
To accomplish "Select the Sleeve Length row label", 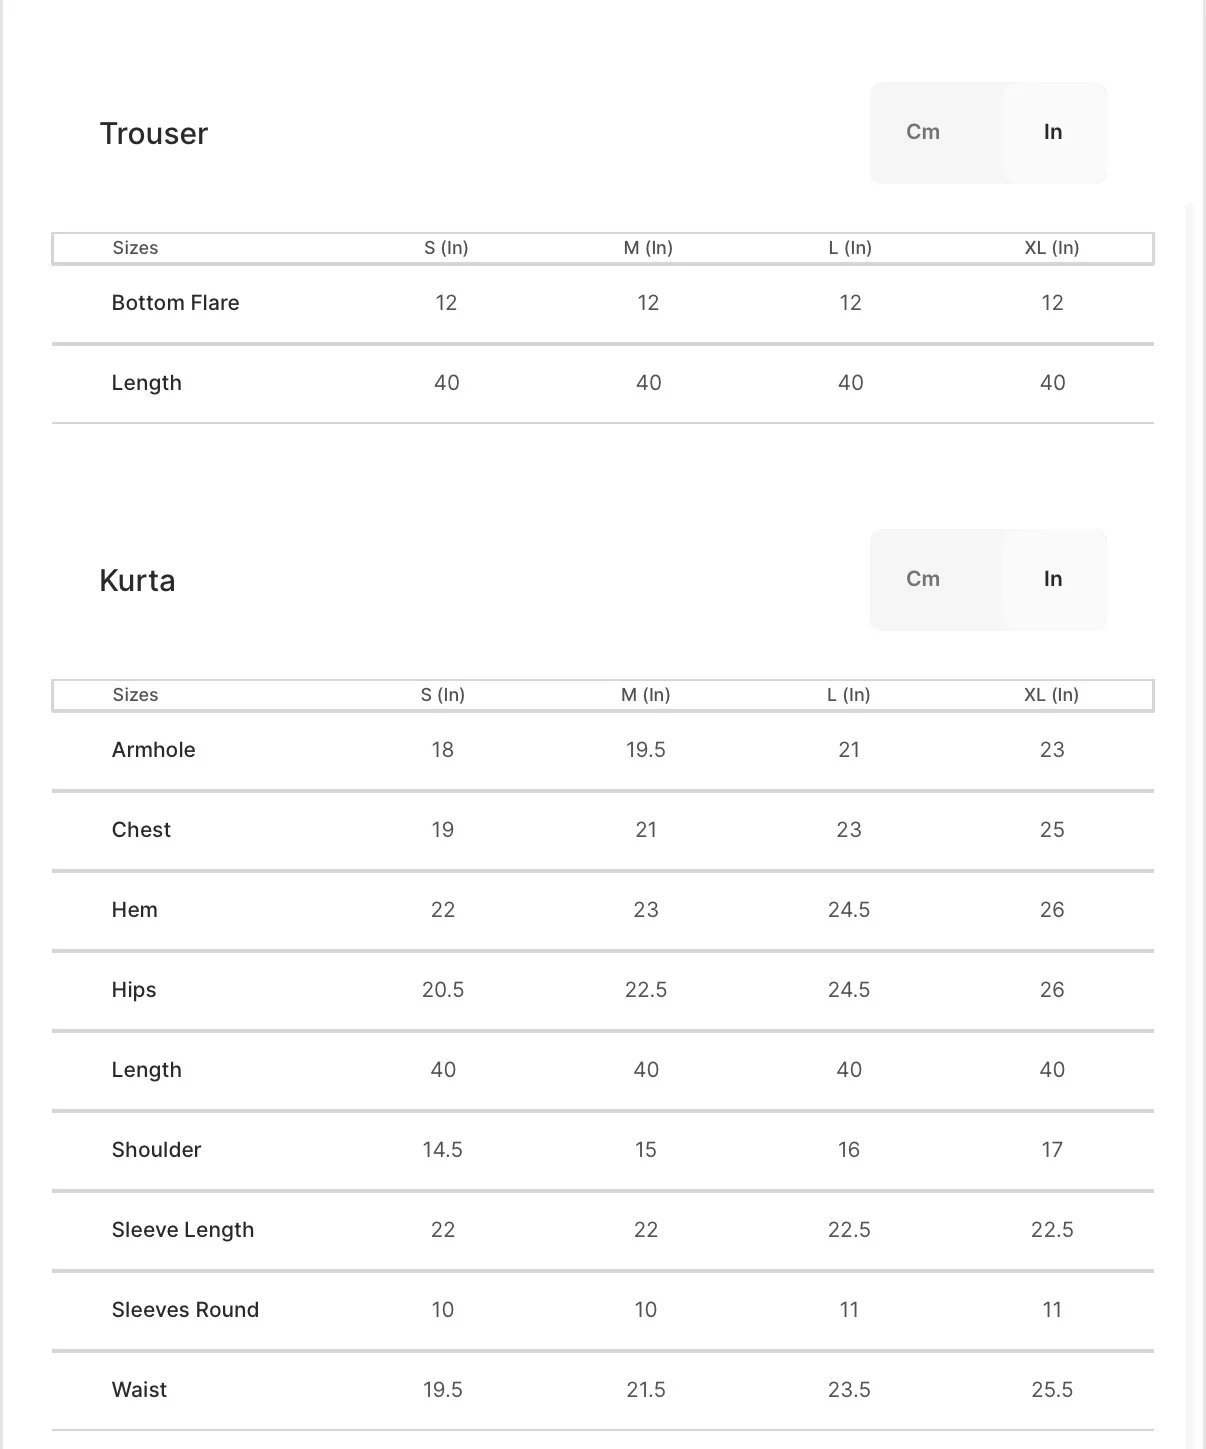I will pos(183,1230).
